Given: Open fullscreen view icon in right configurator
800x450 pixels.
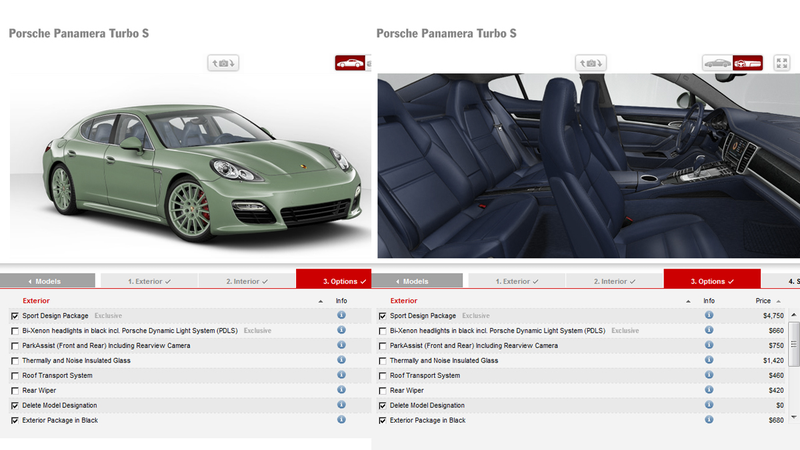Looking at the screenshot, I should click(782, 63).
